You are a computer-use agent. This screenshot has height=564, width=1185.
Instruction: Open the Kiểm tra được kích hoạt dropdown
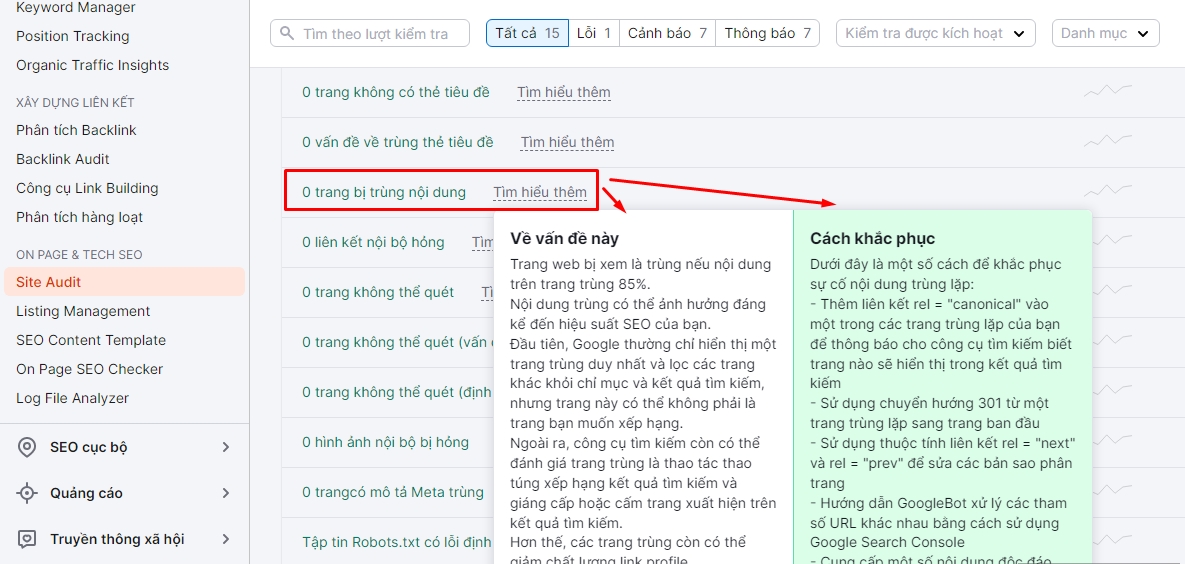coord(935,33)
